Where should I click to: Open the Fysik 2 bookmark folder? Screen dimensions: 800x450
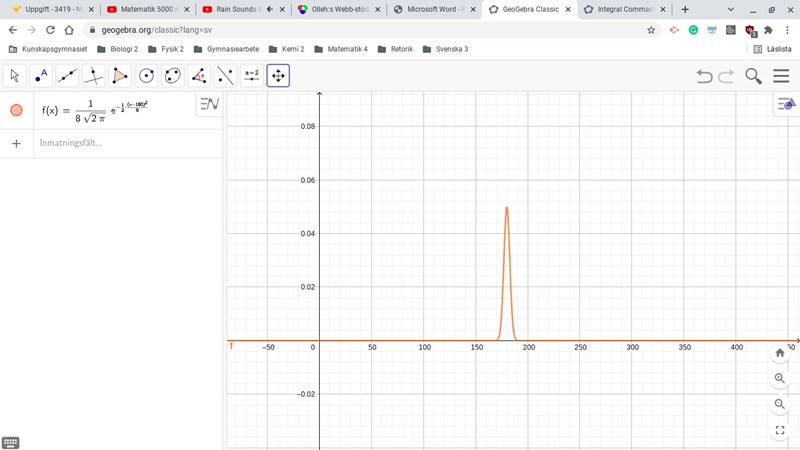pyautogui.click(x=166, y=49)
